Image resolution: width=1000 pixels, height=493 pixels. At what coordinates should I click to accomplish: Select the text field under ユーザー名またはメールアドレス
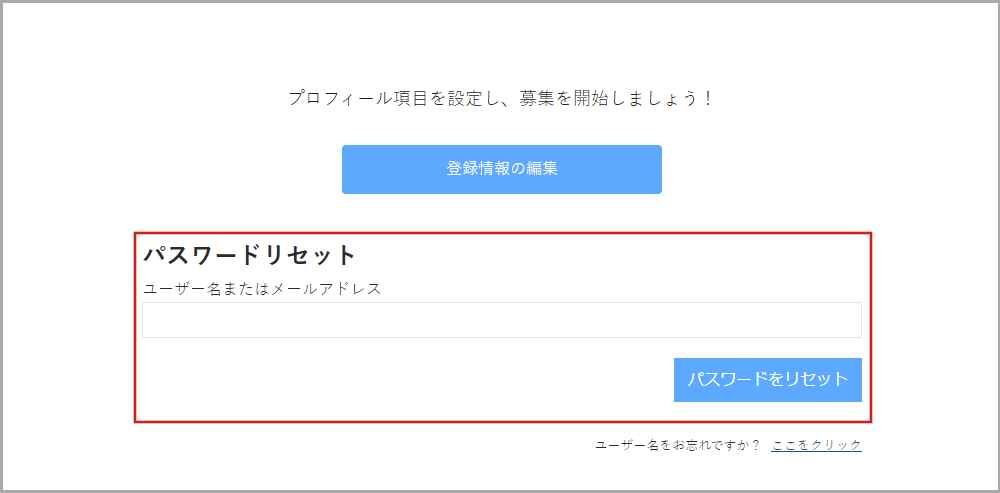[x=501, y=320]
